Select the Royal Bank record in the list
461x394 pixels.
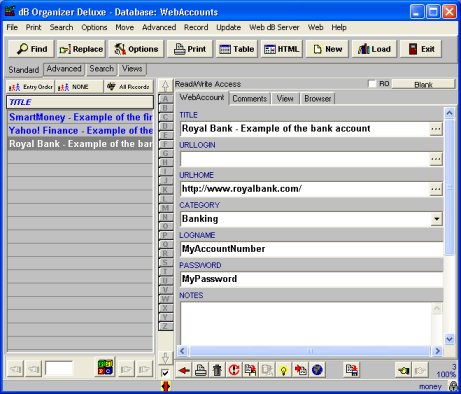click(x=80, y=144)
